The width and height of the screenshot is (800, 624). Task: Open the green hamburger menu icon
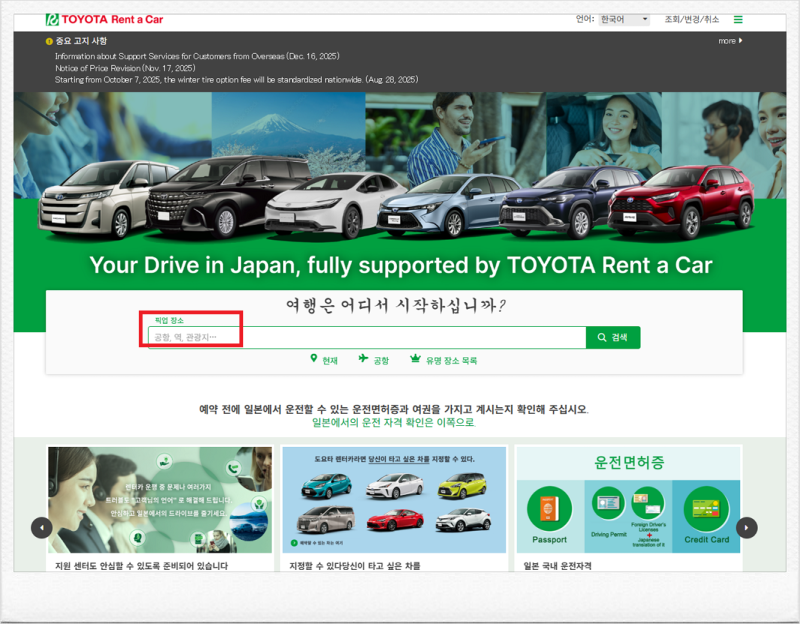pyautogui.click(x=738, y=20)
